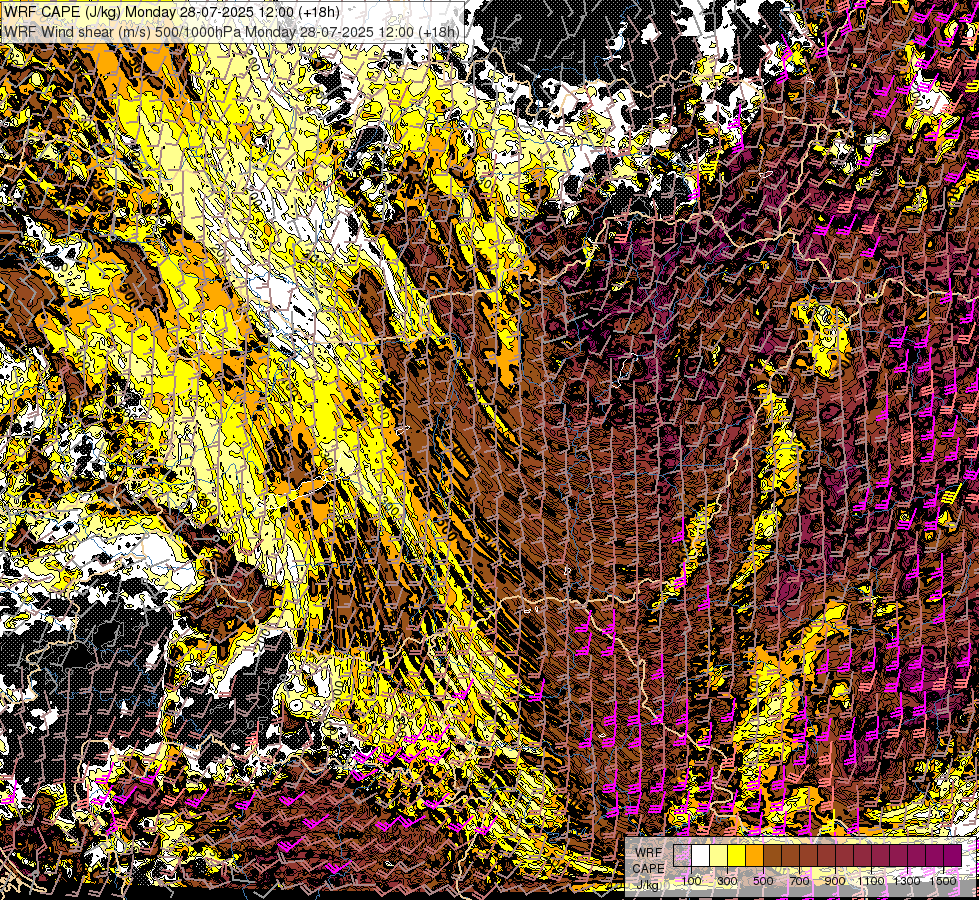Click the legend value 900

pyautogui.click(x=835, y=881)
